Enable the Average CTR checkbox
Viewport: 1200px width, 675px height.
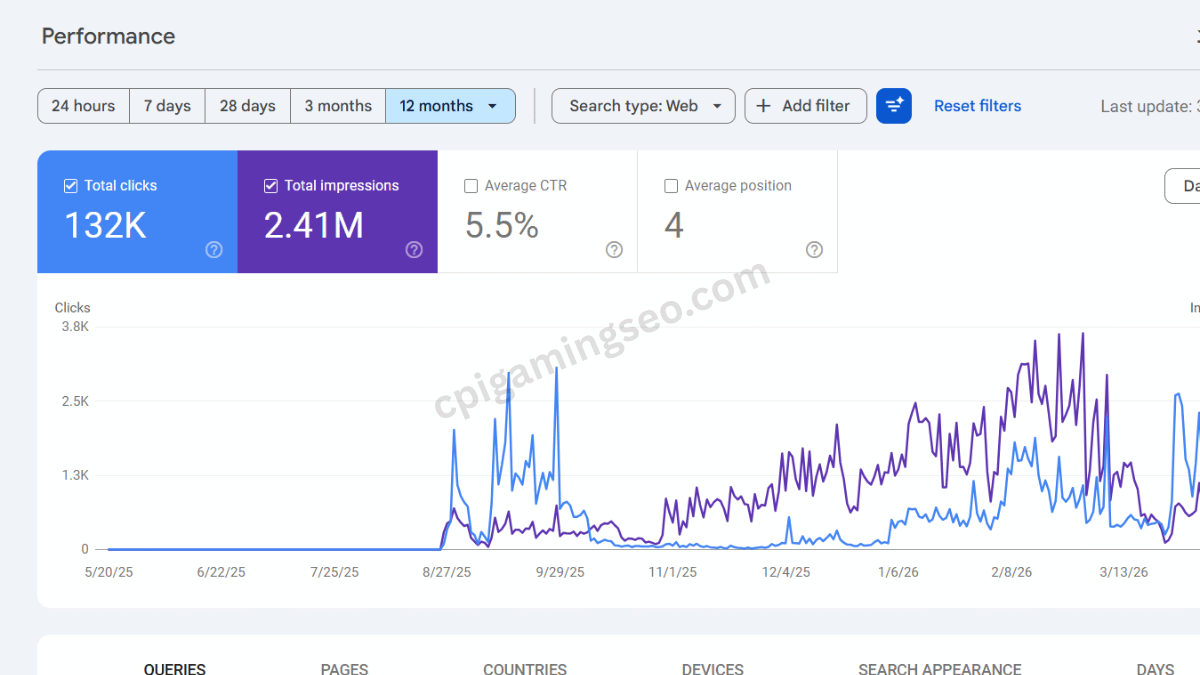click(x=471, y=186)
